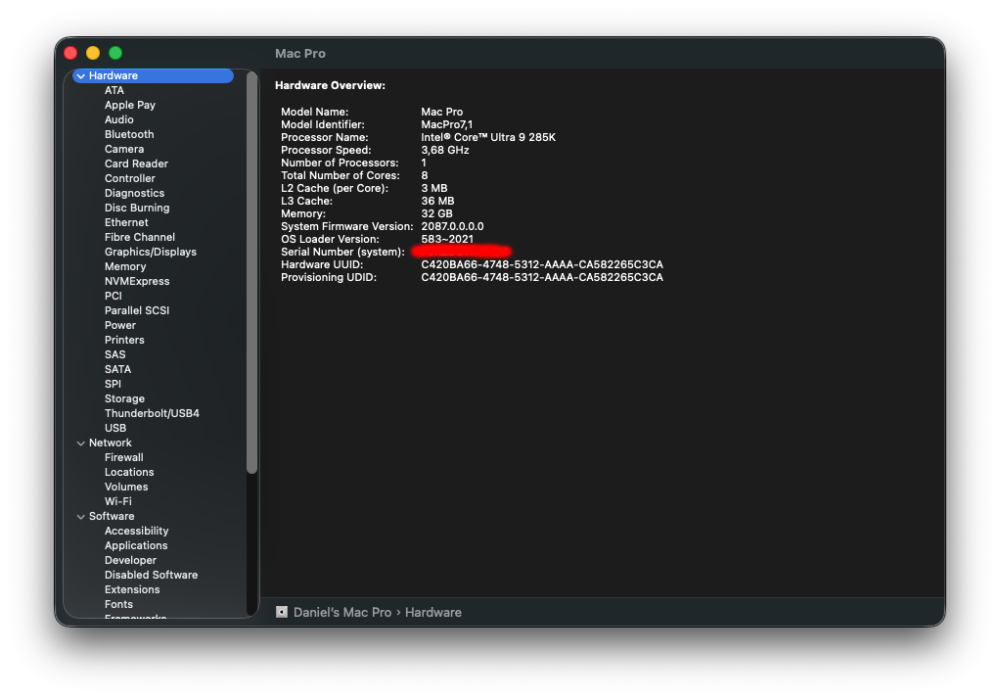
Task: Select Power in the sidebar
Action: (121, 325)
